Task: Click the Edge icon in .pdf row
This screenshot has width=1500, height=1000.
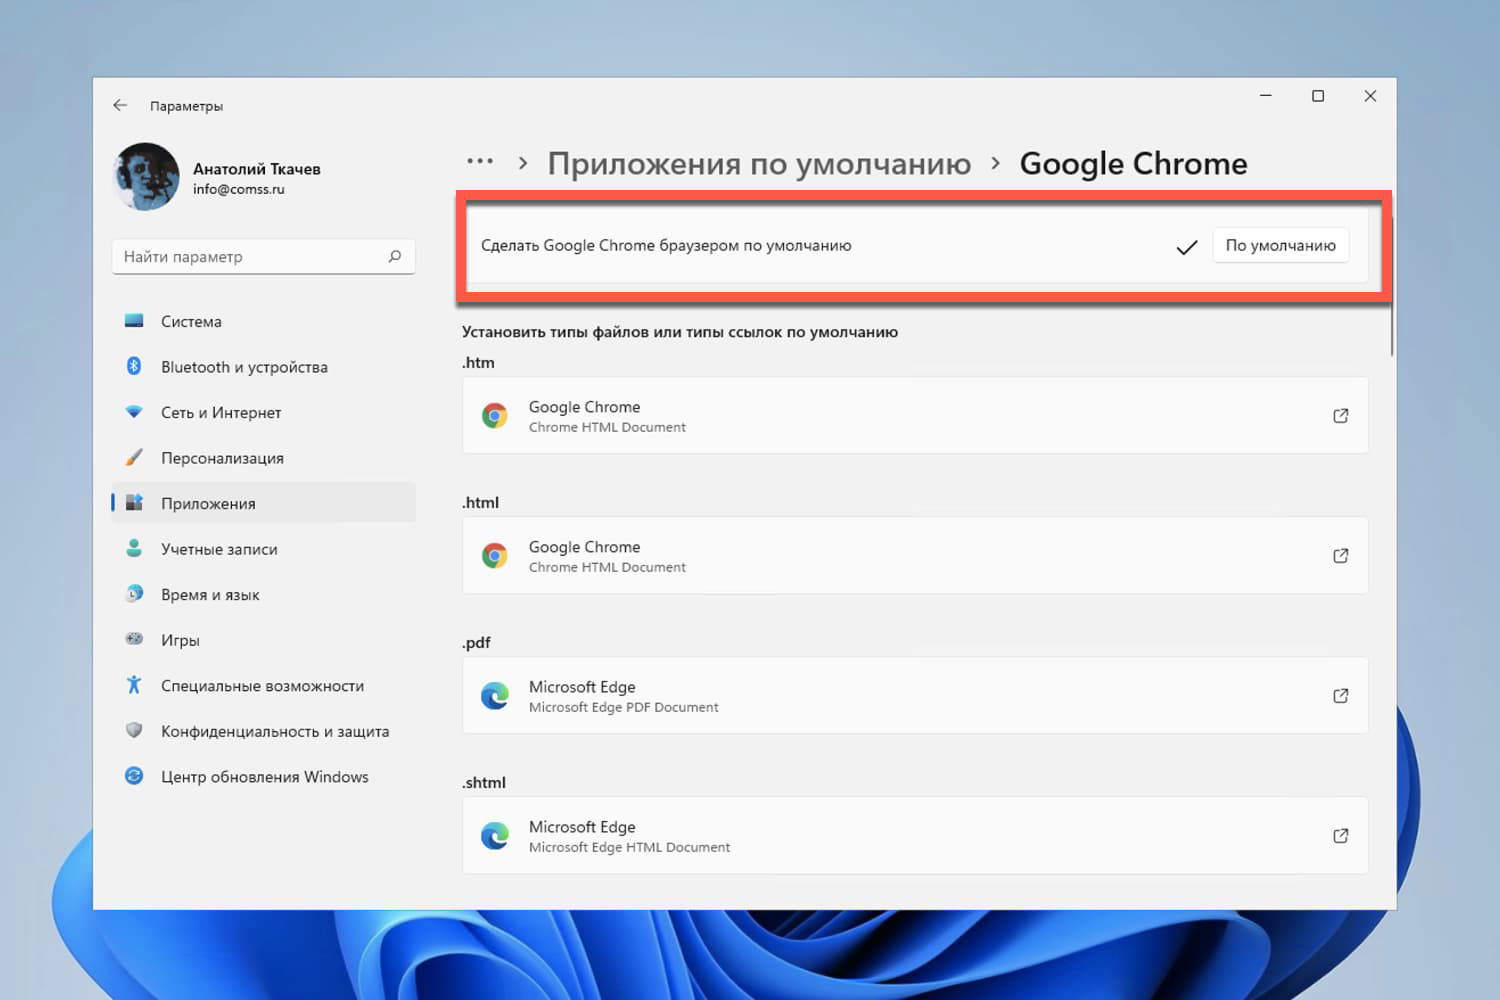Action: (x=495, y=695)
